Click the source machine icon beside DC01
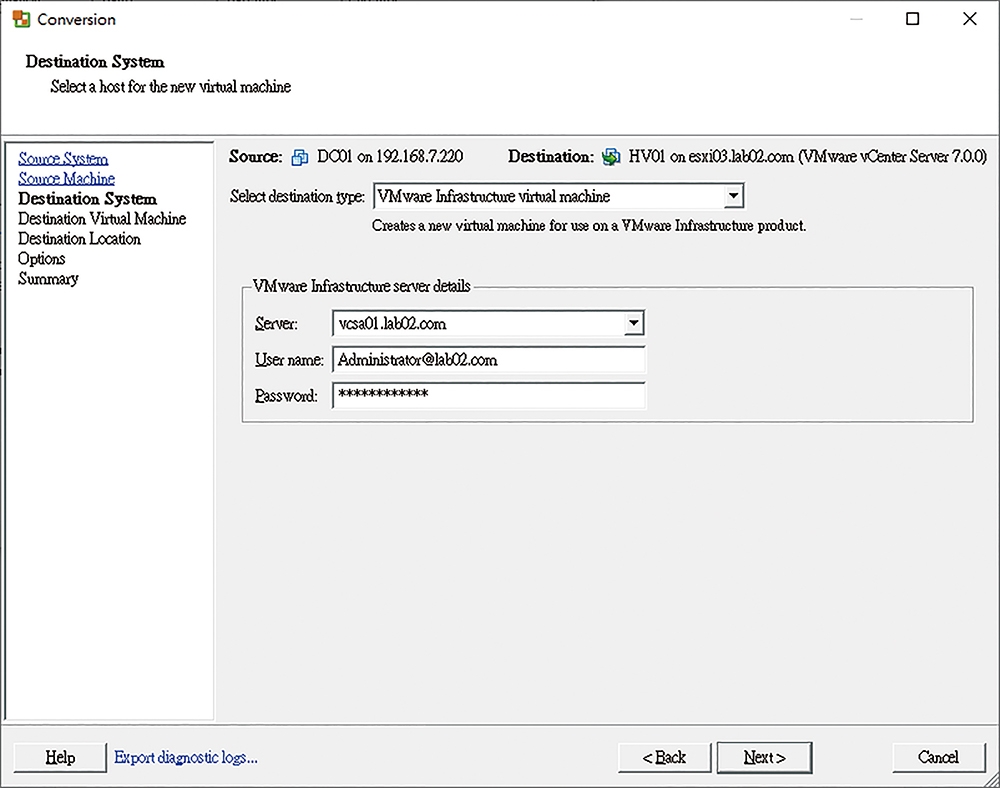 [x=300, y=157]
